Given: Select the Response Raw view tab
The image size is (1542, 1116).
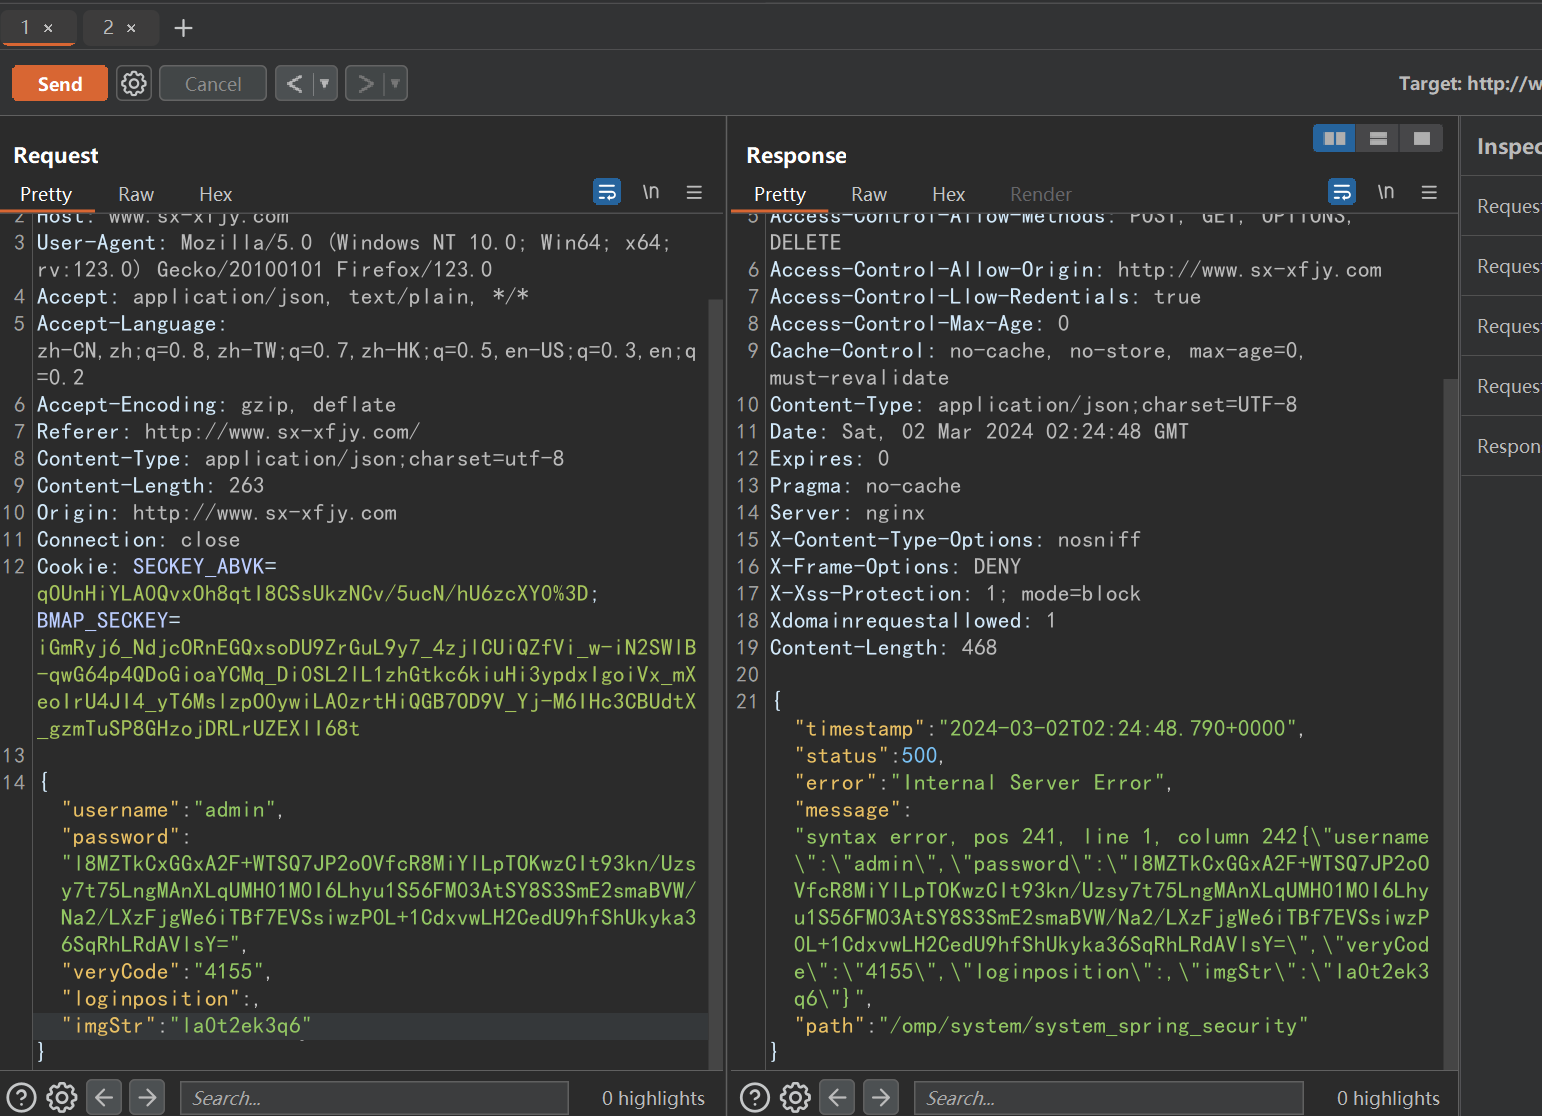Looking at the screenshot, I should tap(869, 194).
